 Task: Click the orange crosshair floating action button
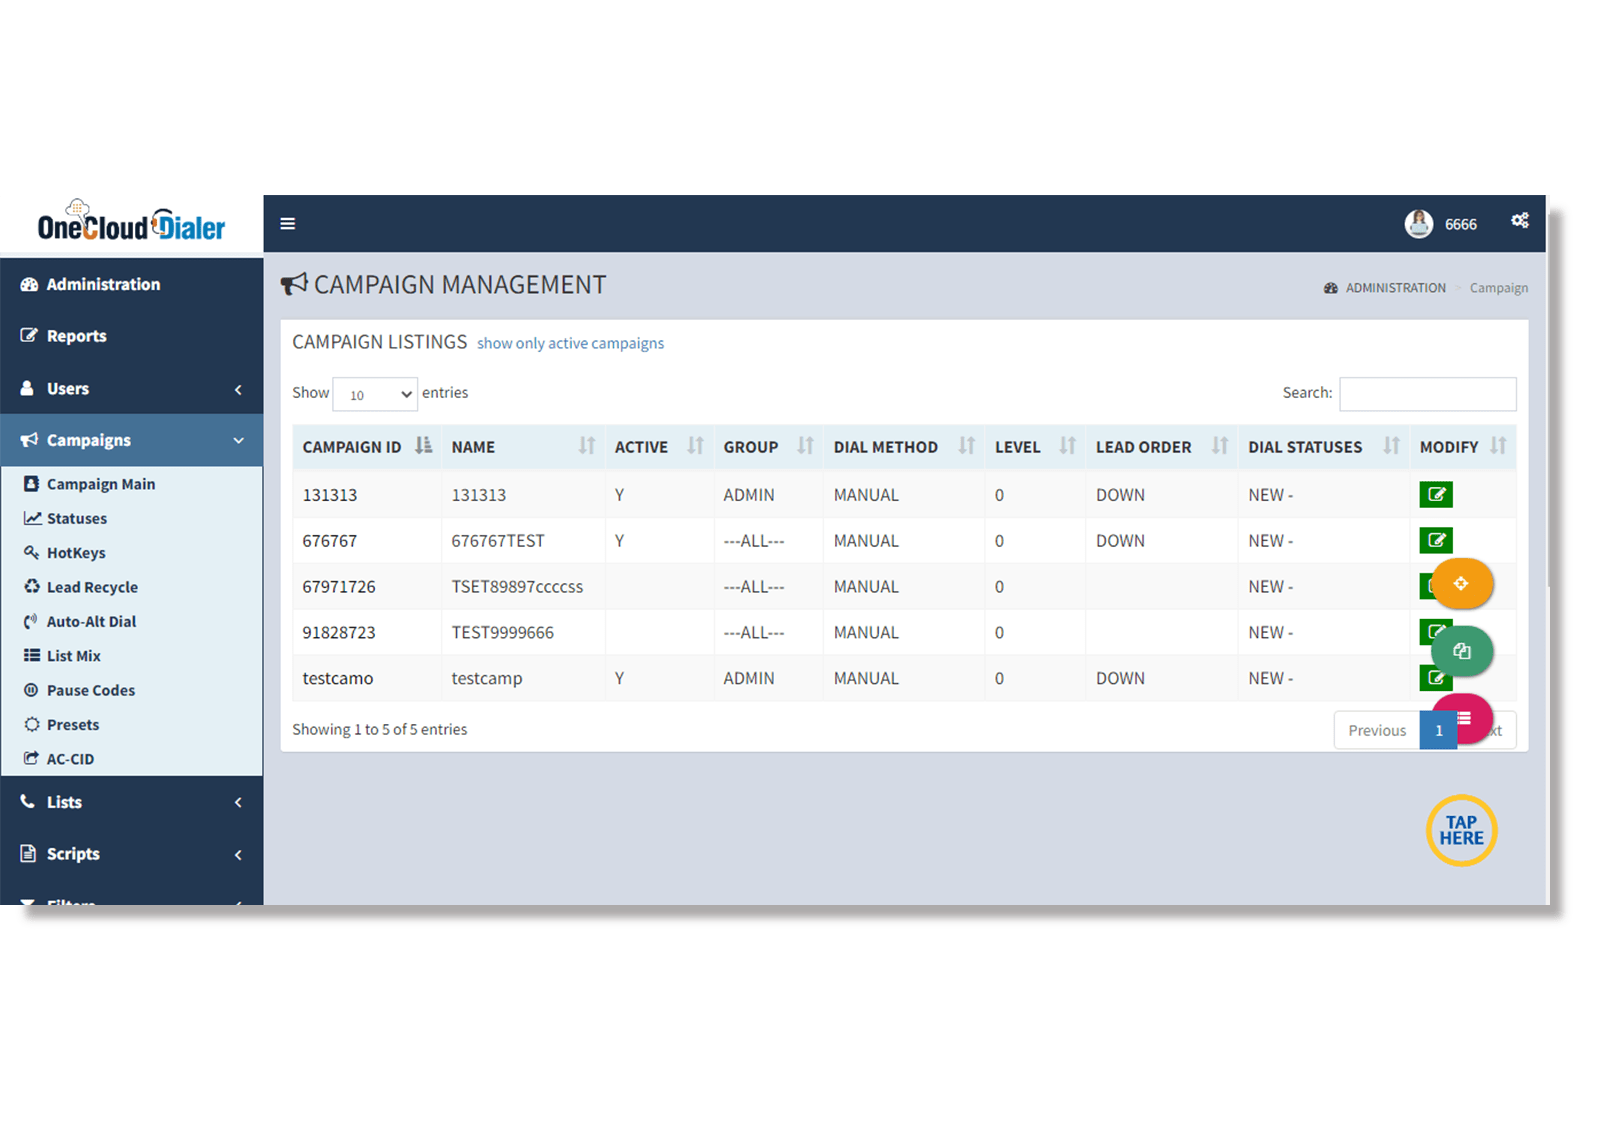[1462, 584]
